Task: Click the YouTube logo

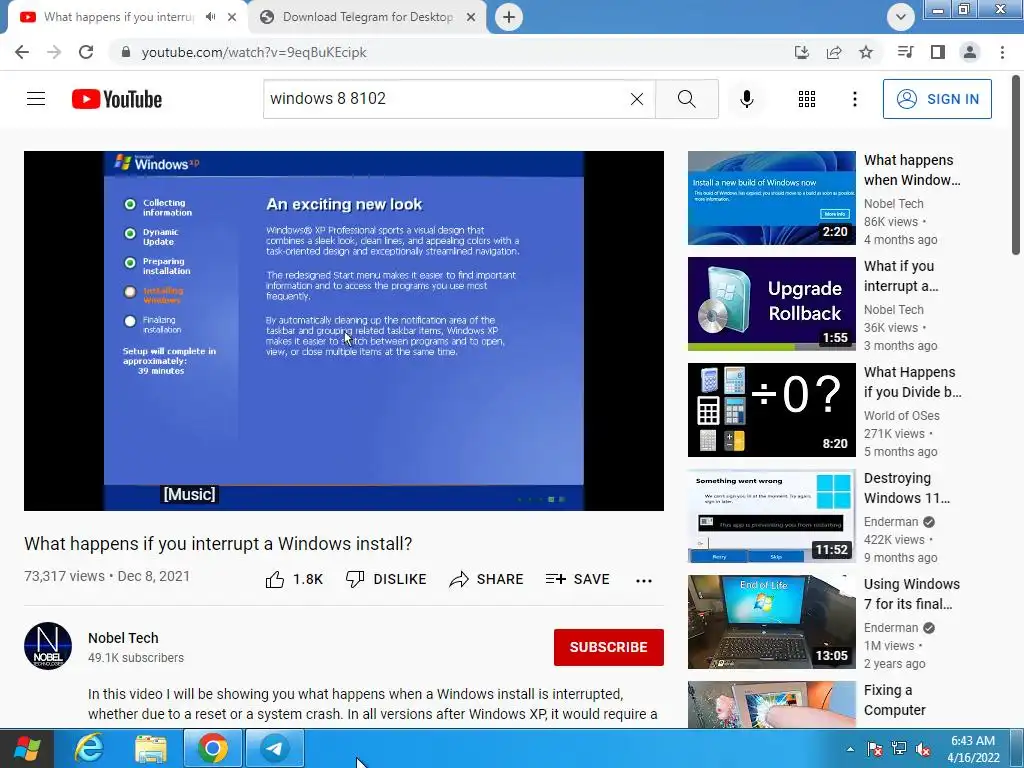Action: pos(117,99)
